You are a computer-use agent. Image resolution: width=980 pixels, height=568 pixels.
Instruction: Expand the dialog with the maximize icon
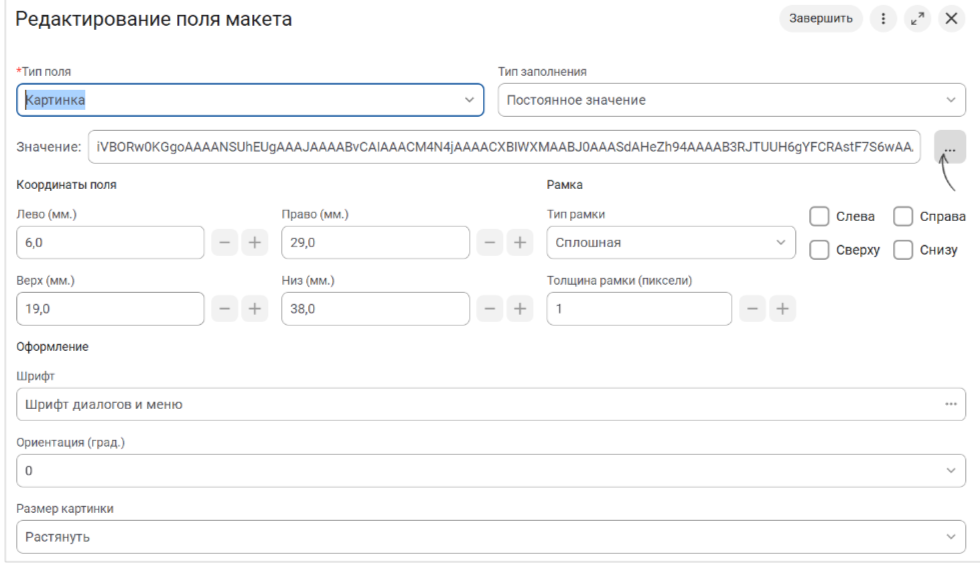click(x=918, y=19)
